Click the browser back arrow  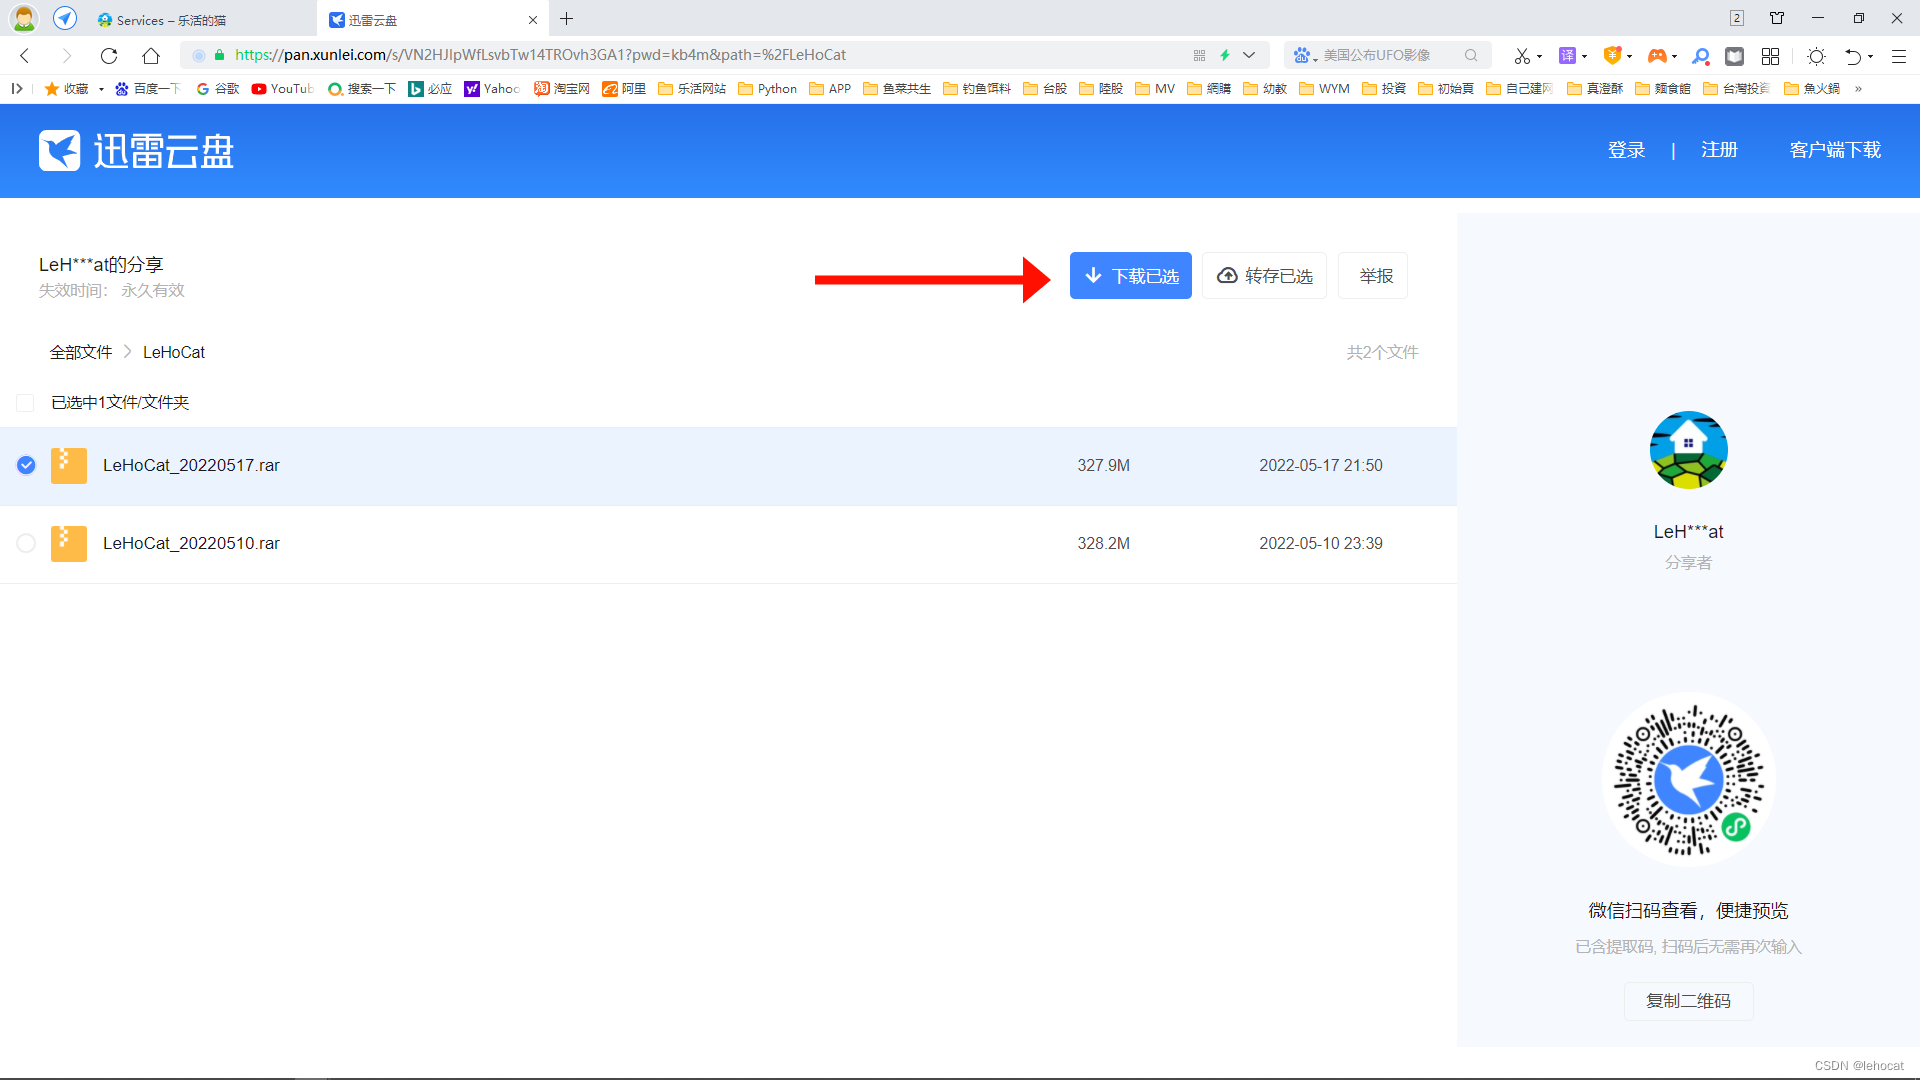(25, 56)
